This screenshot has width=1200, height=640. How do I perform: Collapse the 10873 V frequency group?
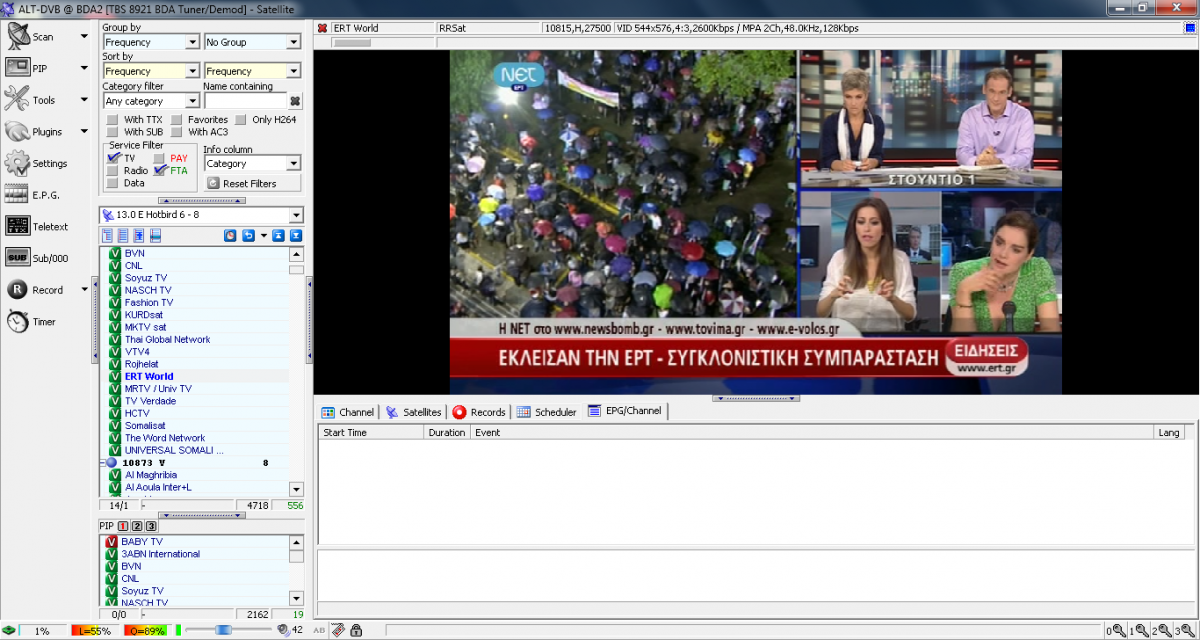[x=104, y=463]
